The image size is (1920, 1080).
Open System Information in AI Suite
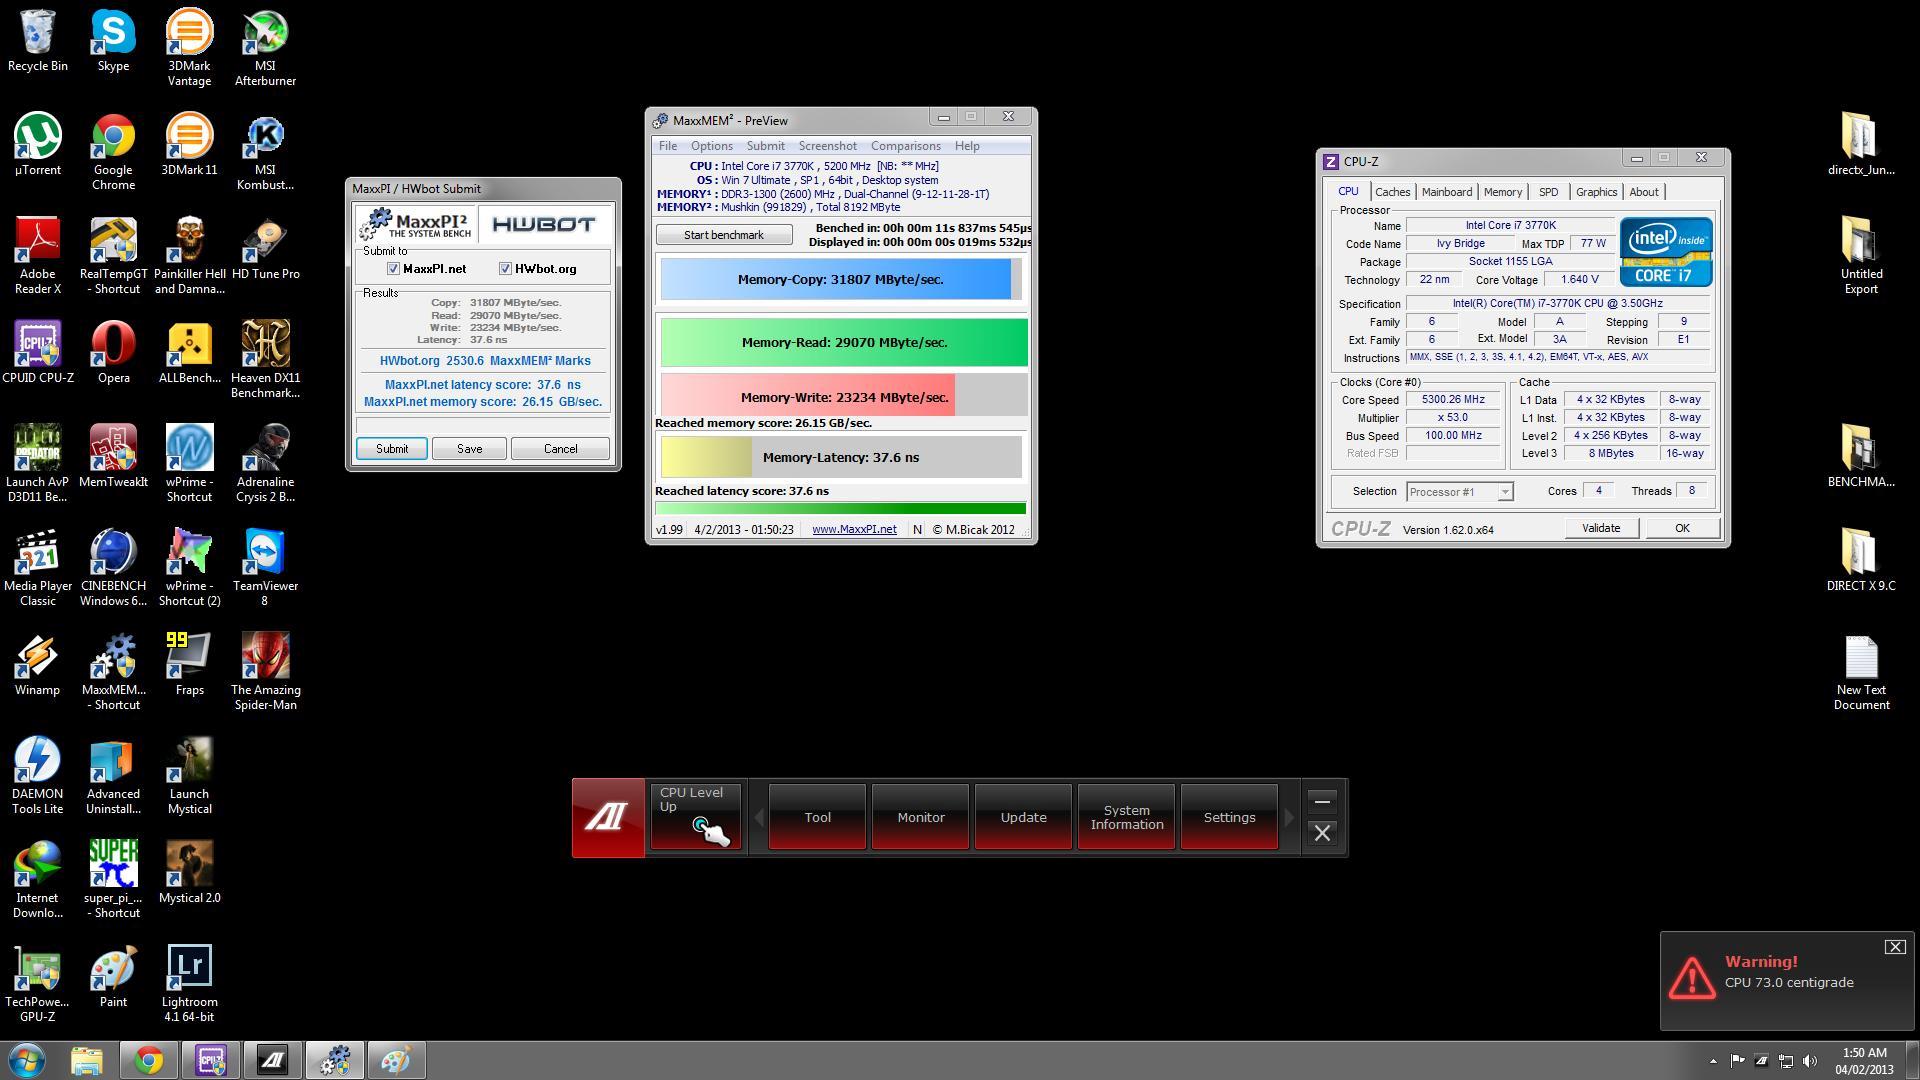coord(1126,818)
